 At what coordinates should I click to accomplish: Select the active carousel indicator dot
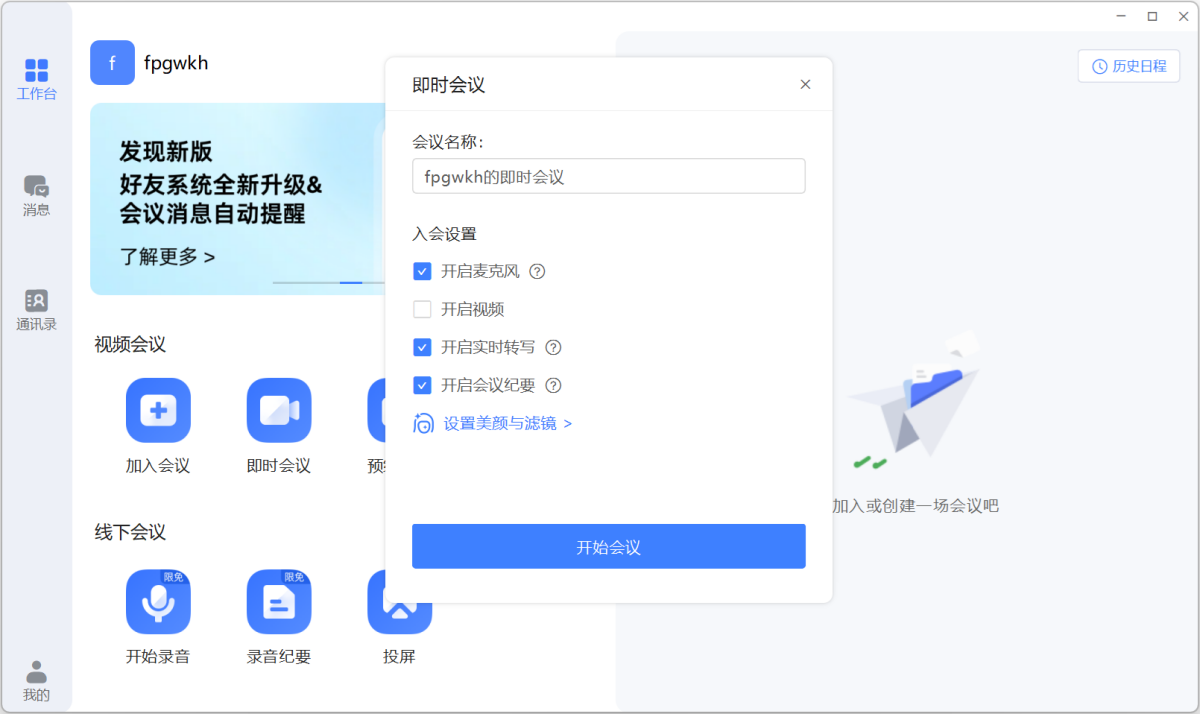click(351, 283)
